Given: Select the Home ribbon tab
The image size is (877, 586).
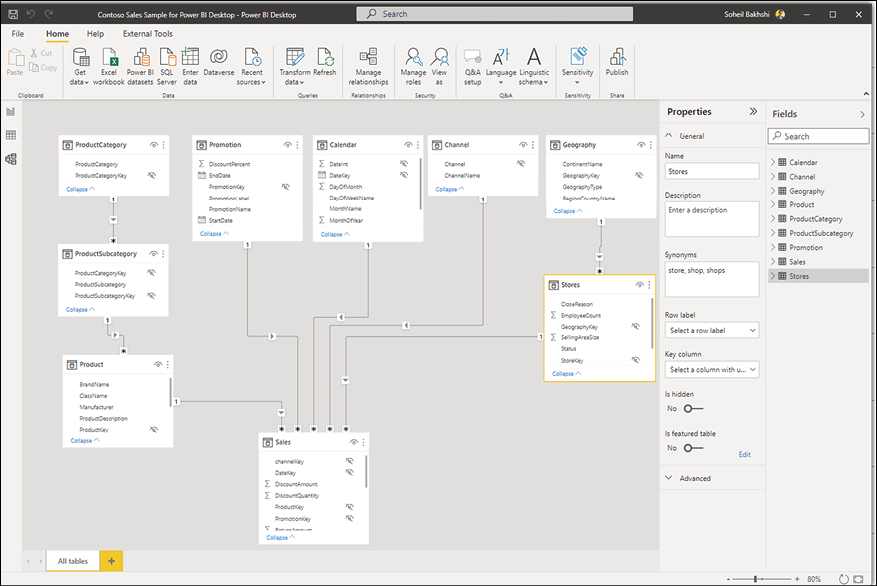Looking at the screenshot, I should click(58, 34).
